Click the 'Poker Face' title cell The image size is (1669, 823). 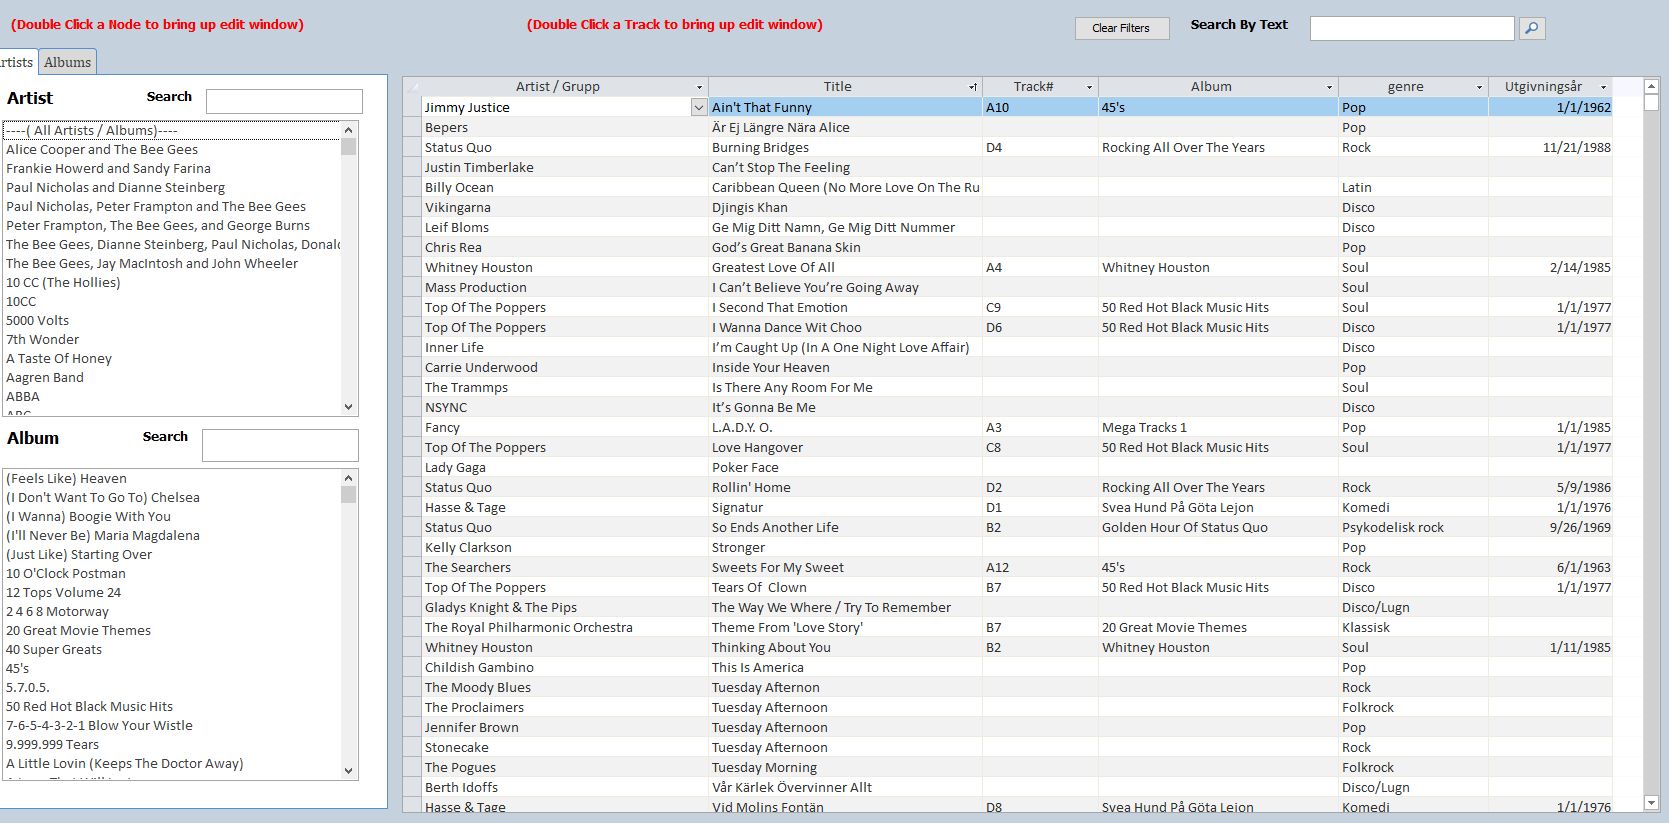point(845,467)
